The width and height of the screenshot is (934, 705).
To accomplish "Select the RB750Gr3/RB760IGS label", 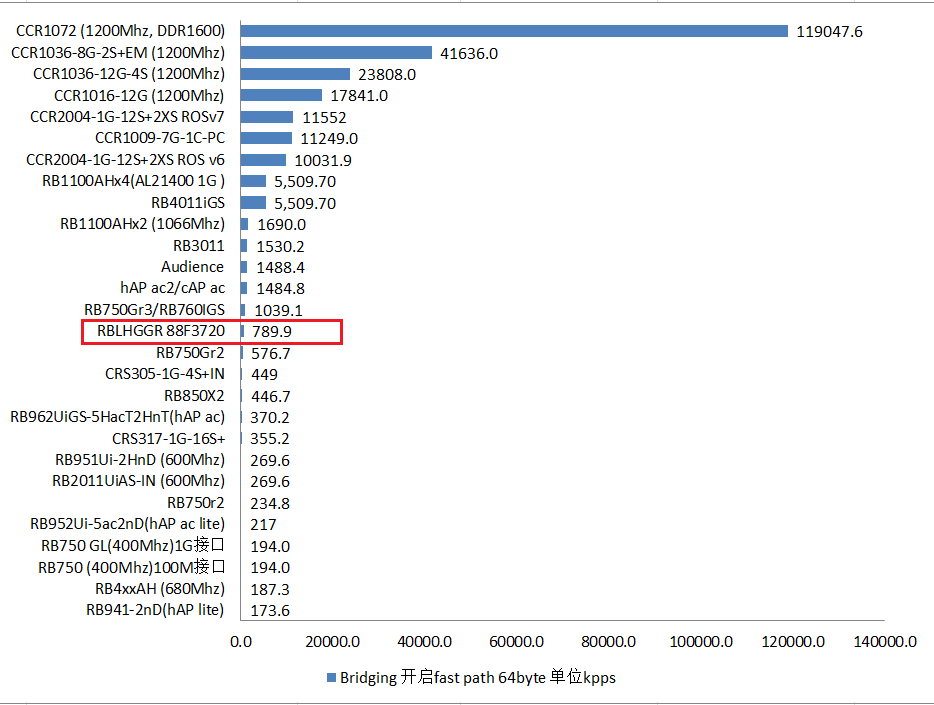I will point(154,310).
